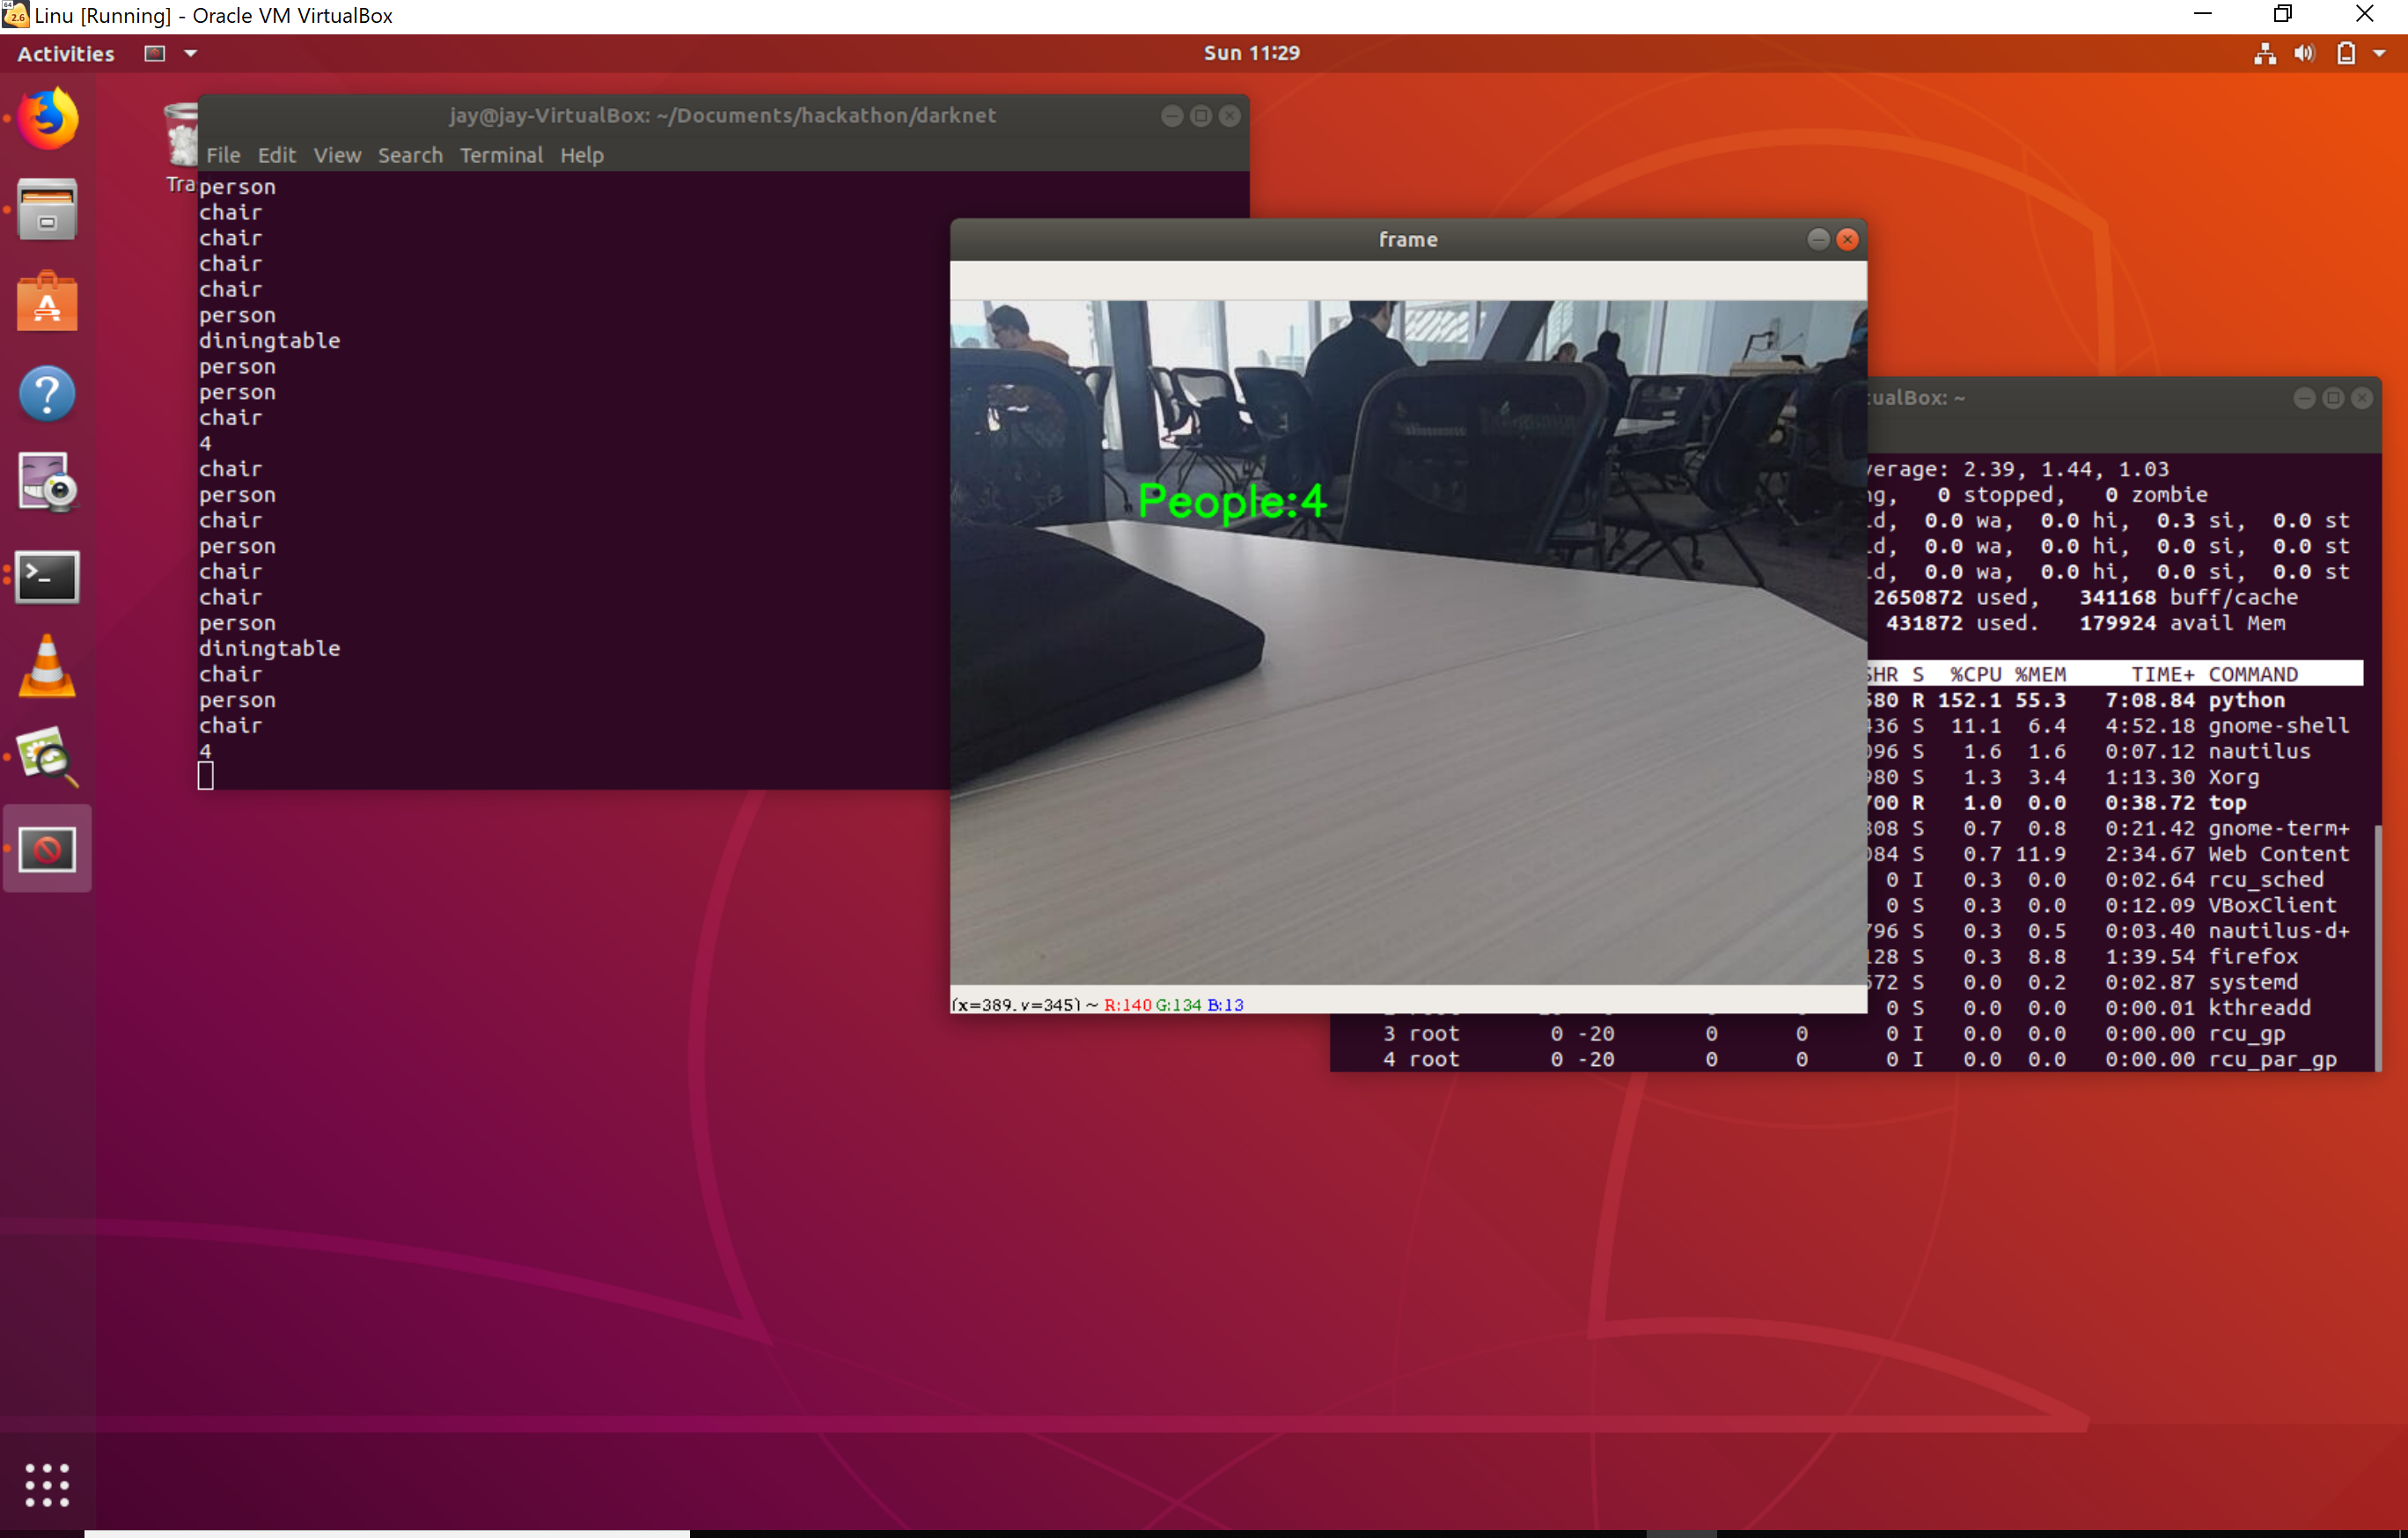Open the Files manager dock icon
Screen dimensions: 2408x1538
pyautogui.click(x=47, y=210)
